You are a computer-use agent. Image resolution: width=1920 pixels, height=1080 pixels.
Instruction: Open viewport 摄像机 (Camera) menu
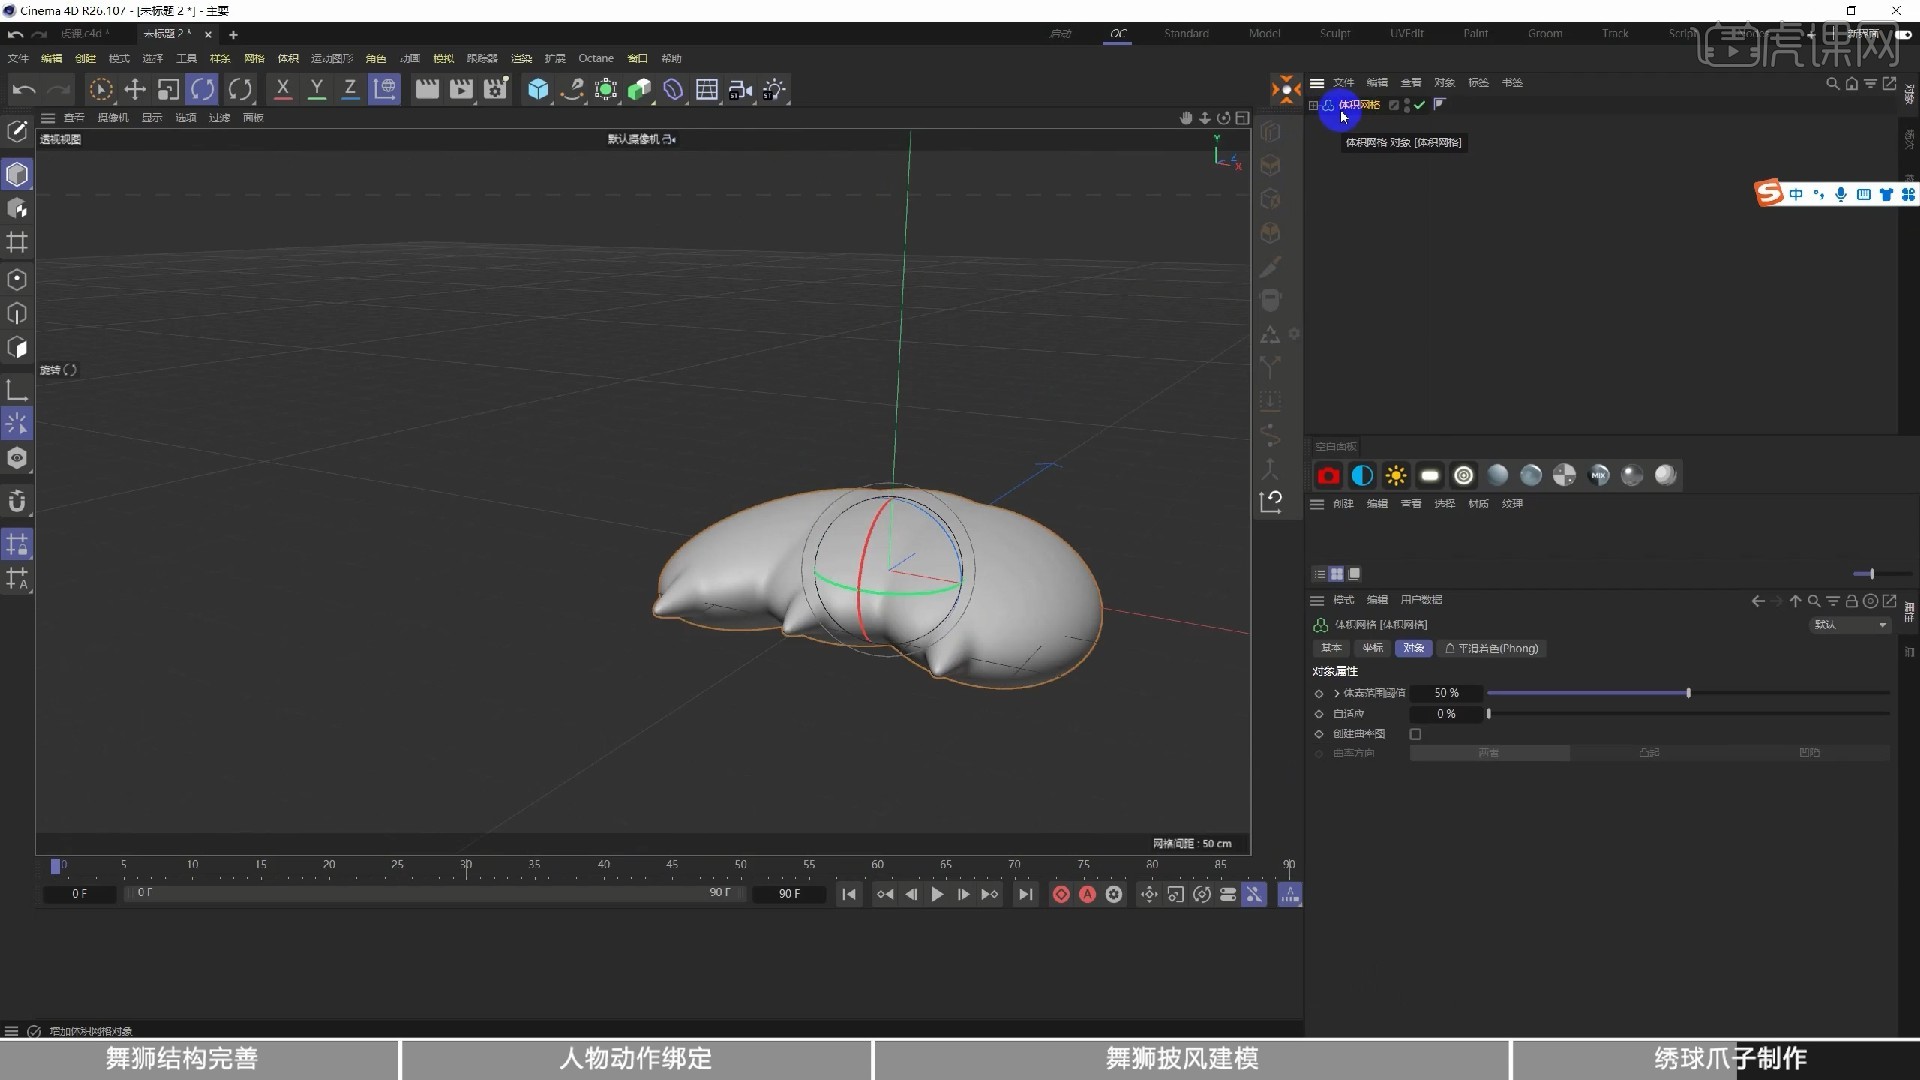pos(112,118)
